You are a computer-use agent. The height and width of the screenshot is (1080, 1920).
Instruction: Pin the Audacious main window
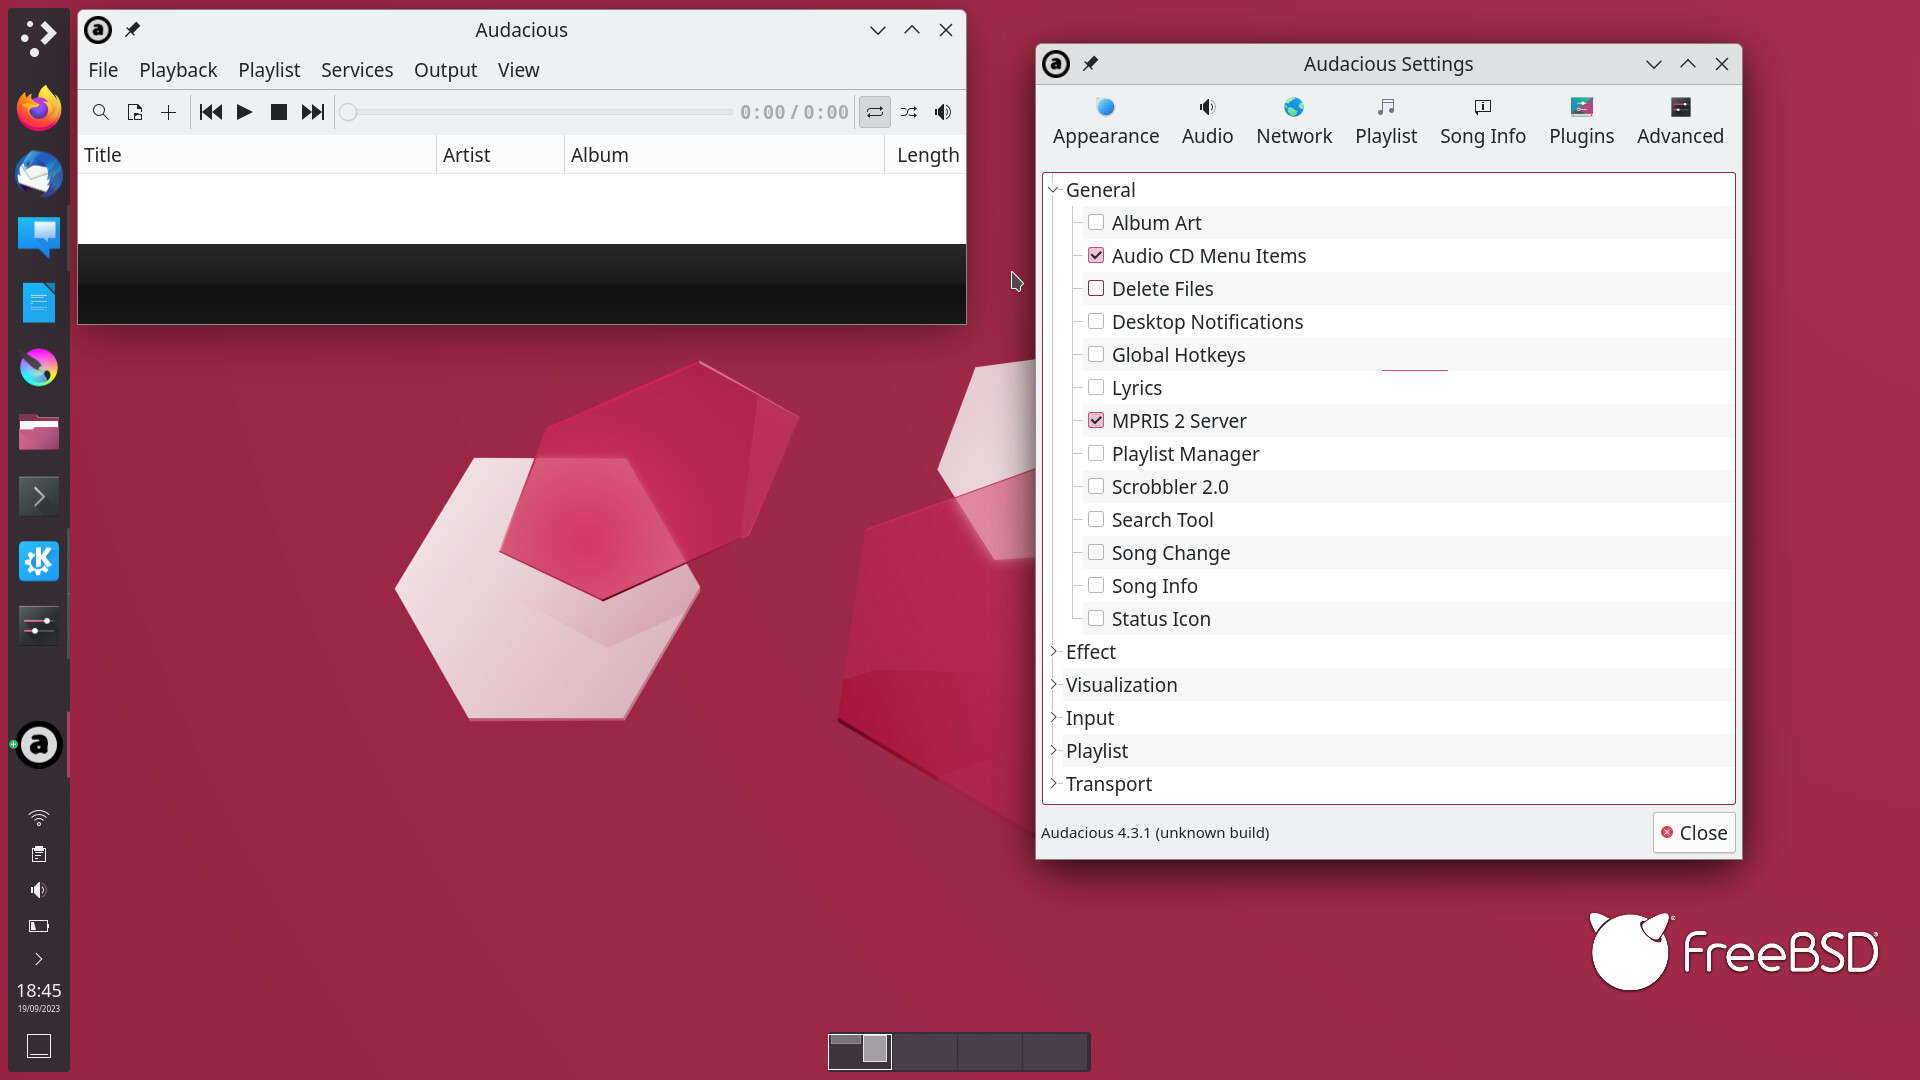[132, 30]
